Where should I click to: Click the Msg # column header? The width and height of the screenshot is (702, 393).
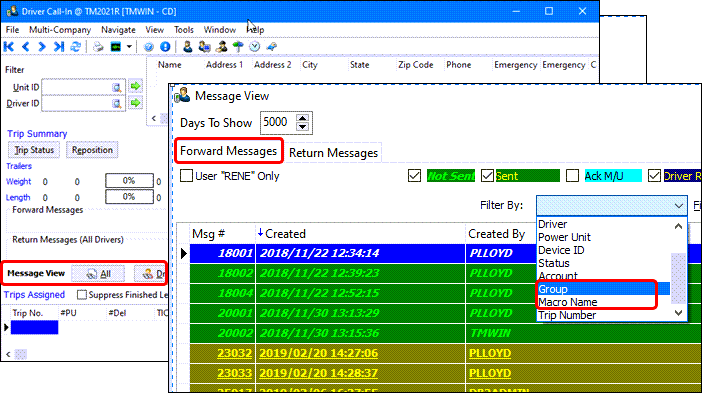[222, 234]
